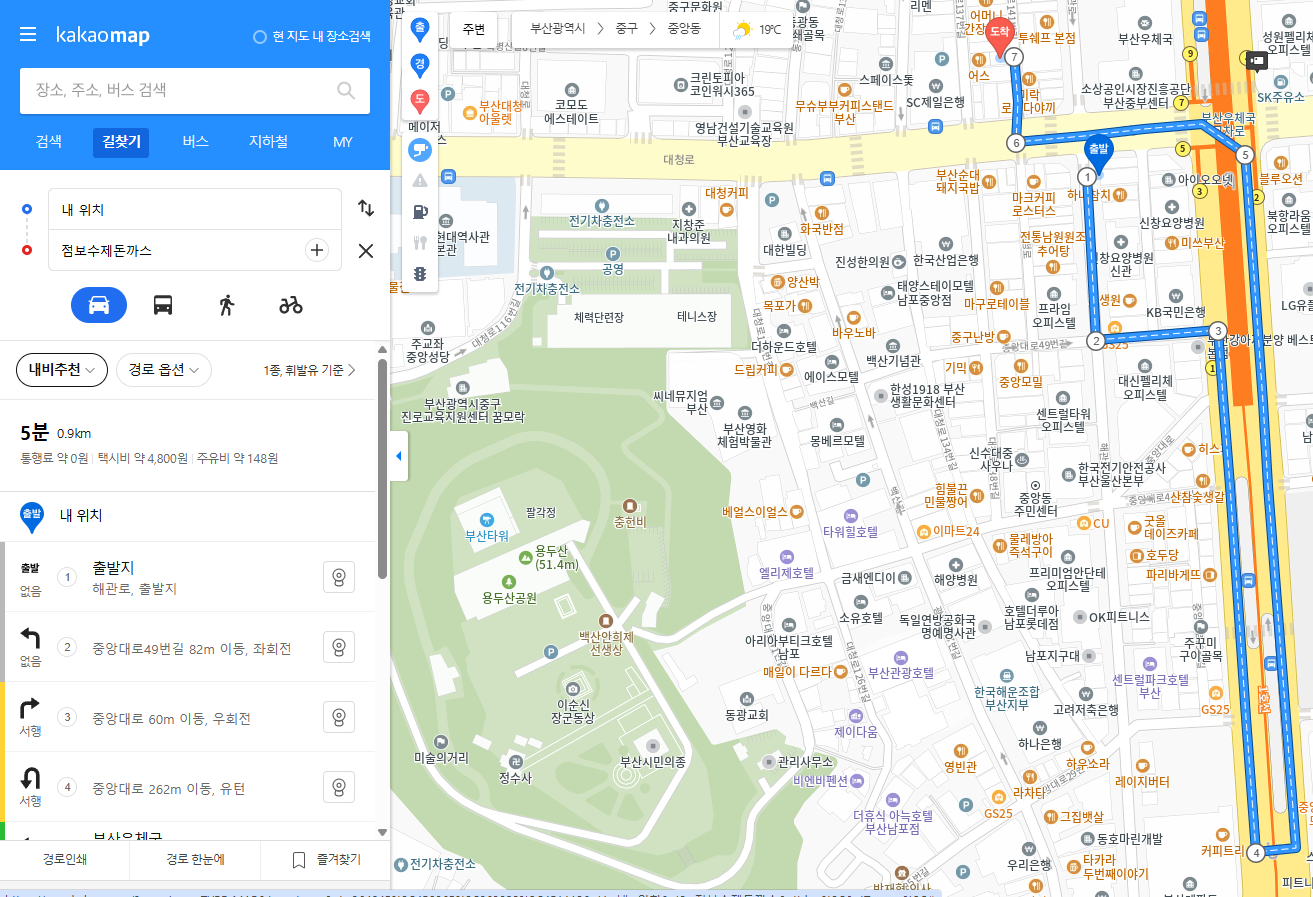Open the MY tab
The image size is (1313, 897).
point(343,142)
